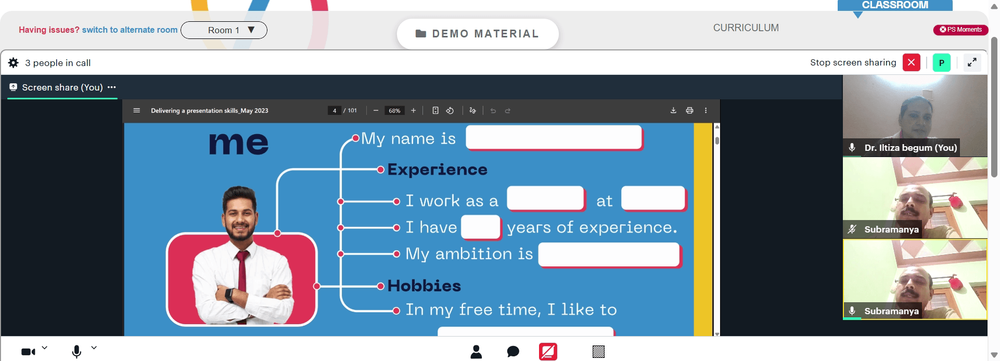Zoom in the PDF with the plus button

pos(413,110)
